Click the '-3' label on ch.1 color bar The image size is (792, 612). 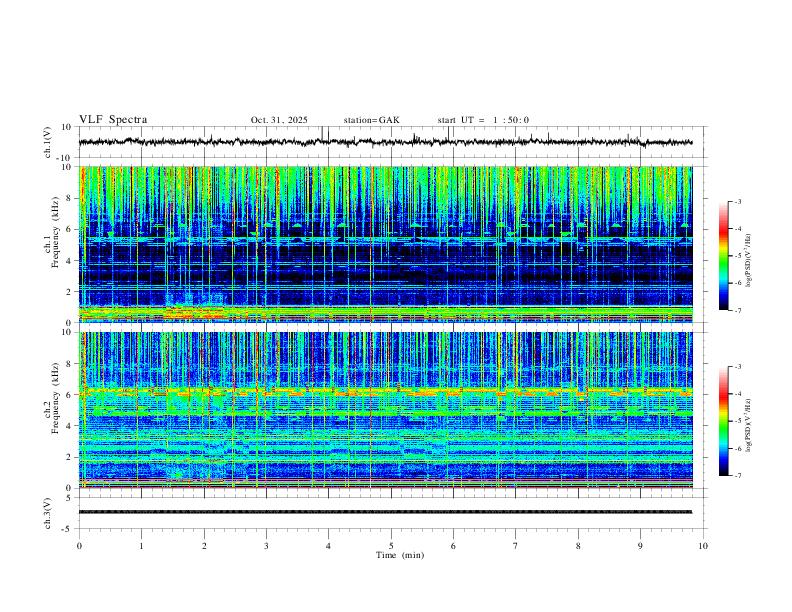coord(737,201)
